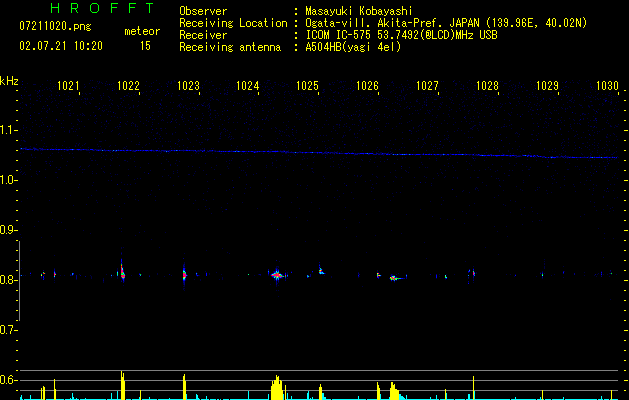This screenshot has width=629, height=400.
Task: Click time axis label 1028
Action: (x=487, y=85)
